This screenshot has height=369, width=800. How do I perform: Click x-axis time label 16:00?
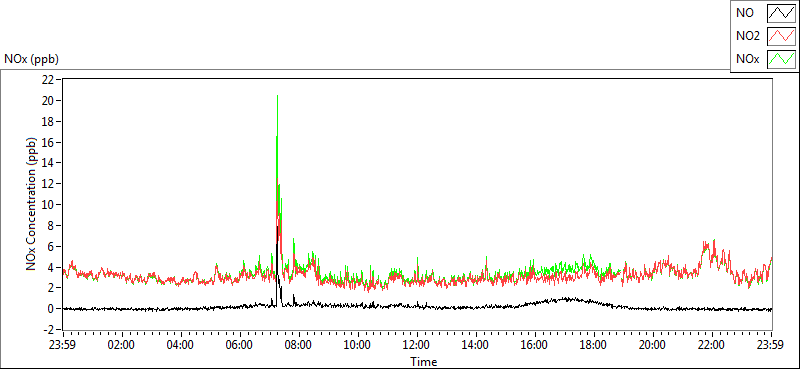coord(535,344)
